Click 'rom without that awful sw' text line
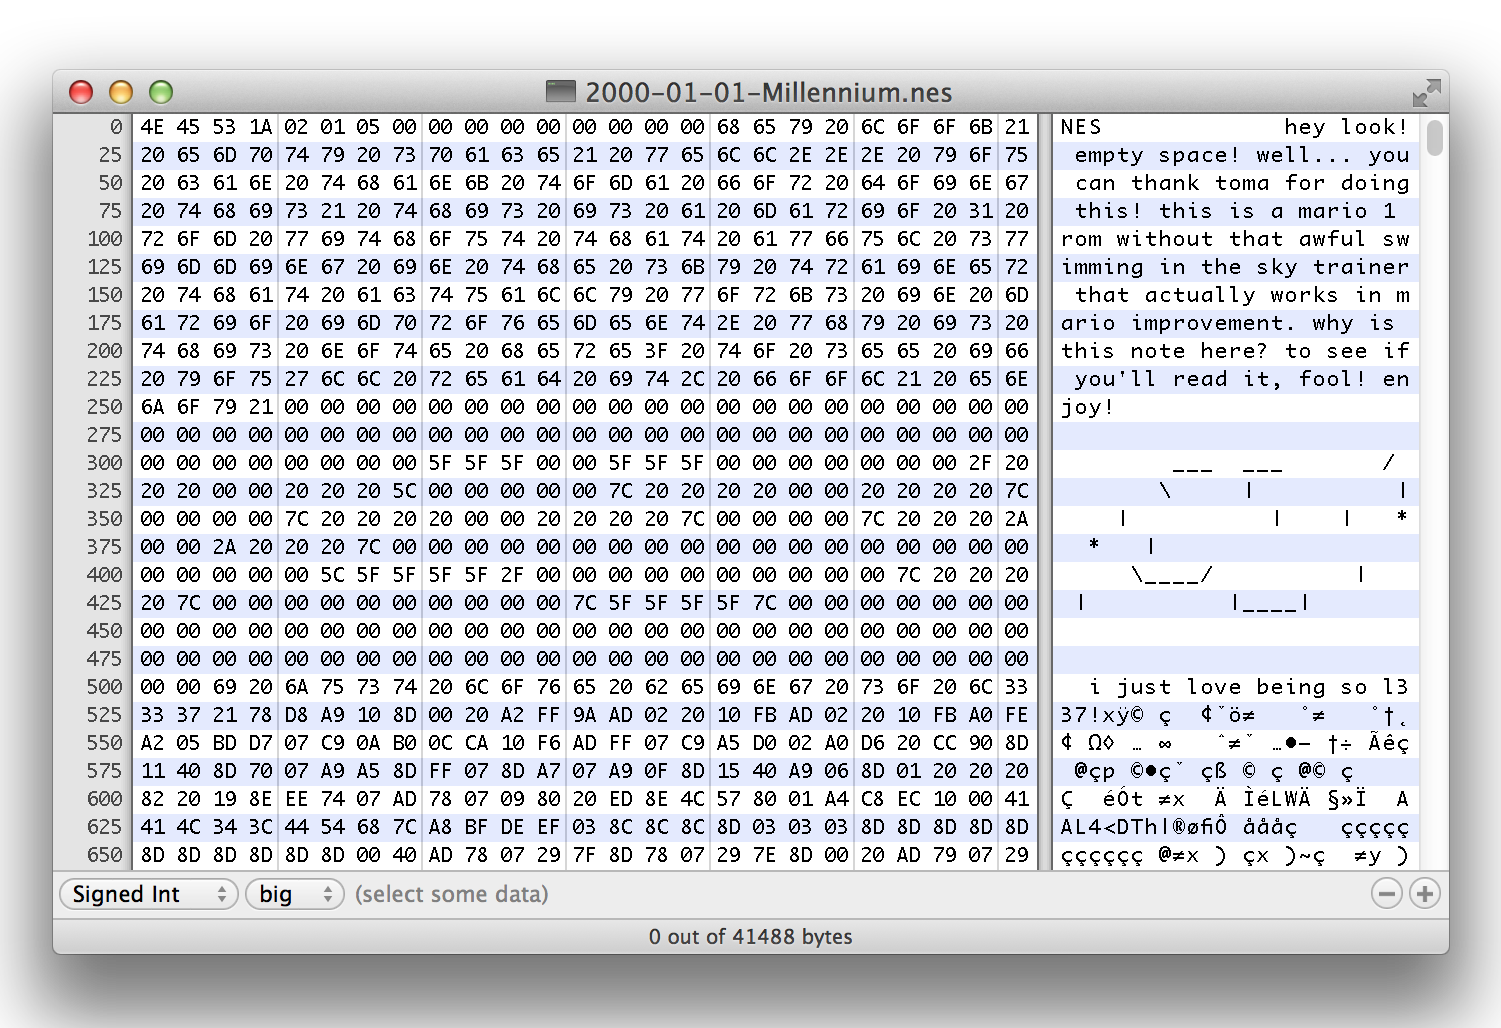The height and width of the screenshot is (1028, 1501). (1235, 239)
